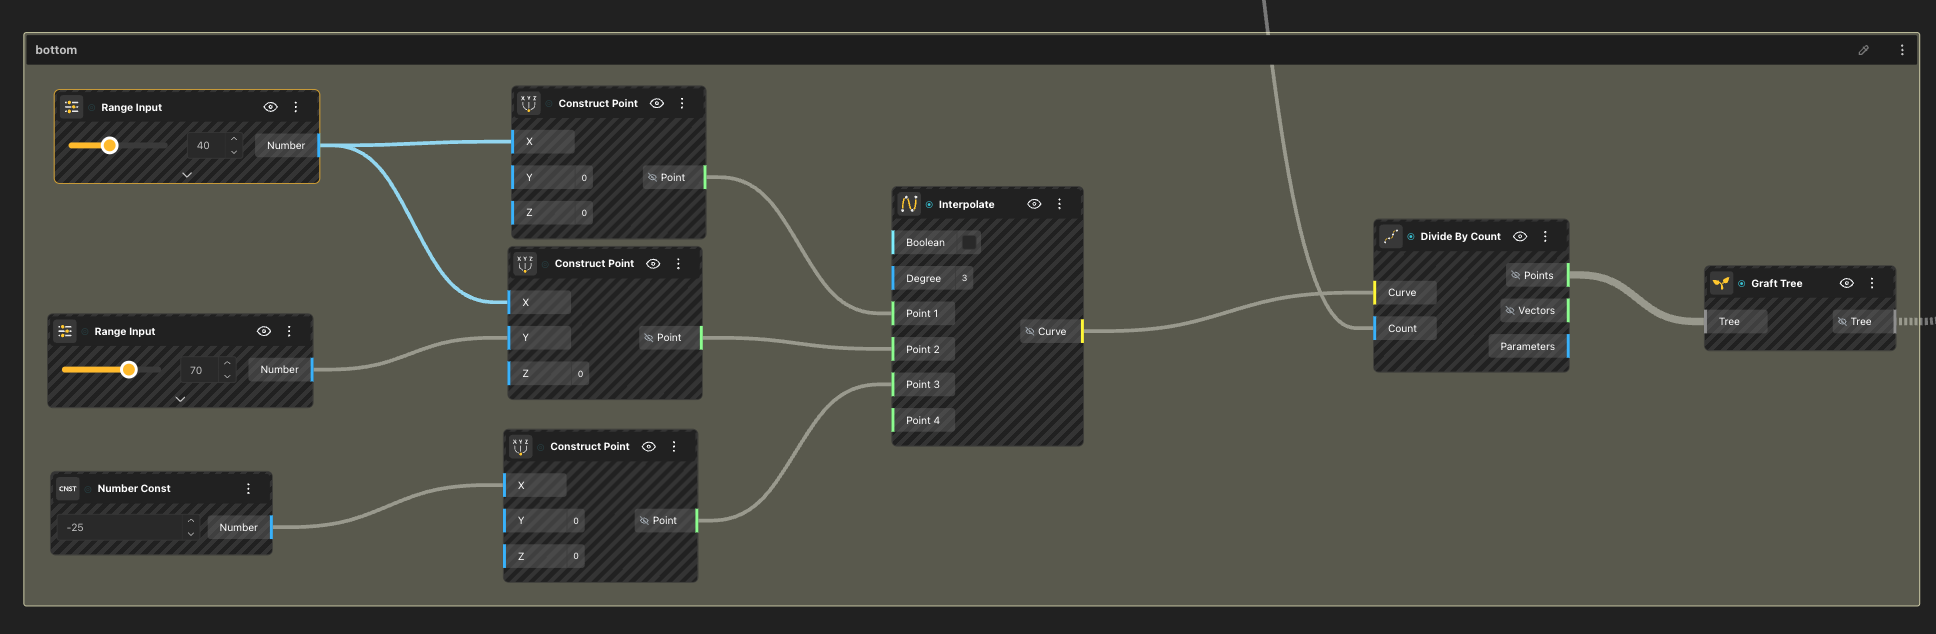Enable the Boolean checkbox in Interpolate
The image size is (1936, 634).
coord(968,243)
